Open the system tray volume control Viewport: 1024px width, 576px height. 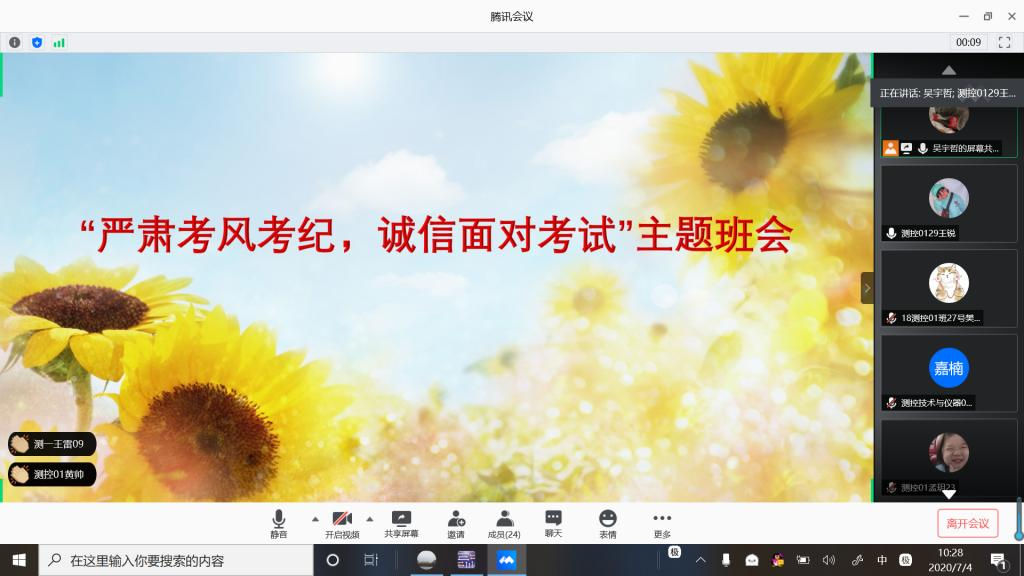828,560
